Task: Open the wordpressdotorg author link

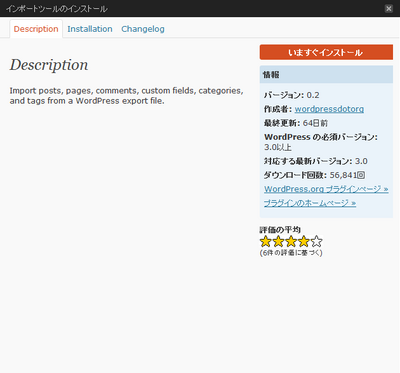Action: pyautogui.click(x=329, y=109)
